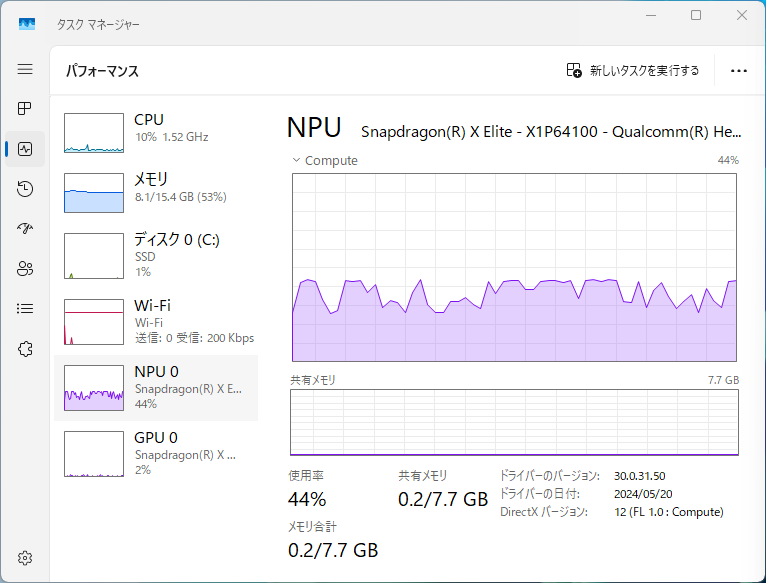The width and height of the screenshot is (766, 583).
Task: Open the Users page icon
Action: point(25,268)
